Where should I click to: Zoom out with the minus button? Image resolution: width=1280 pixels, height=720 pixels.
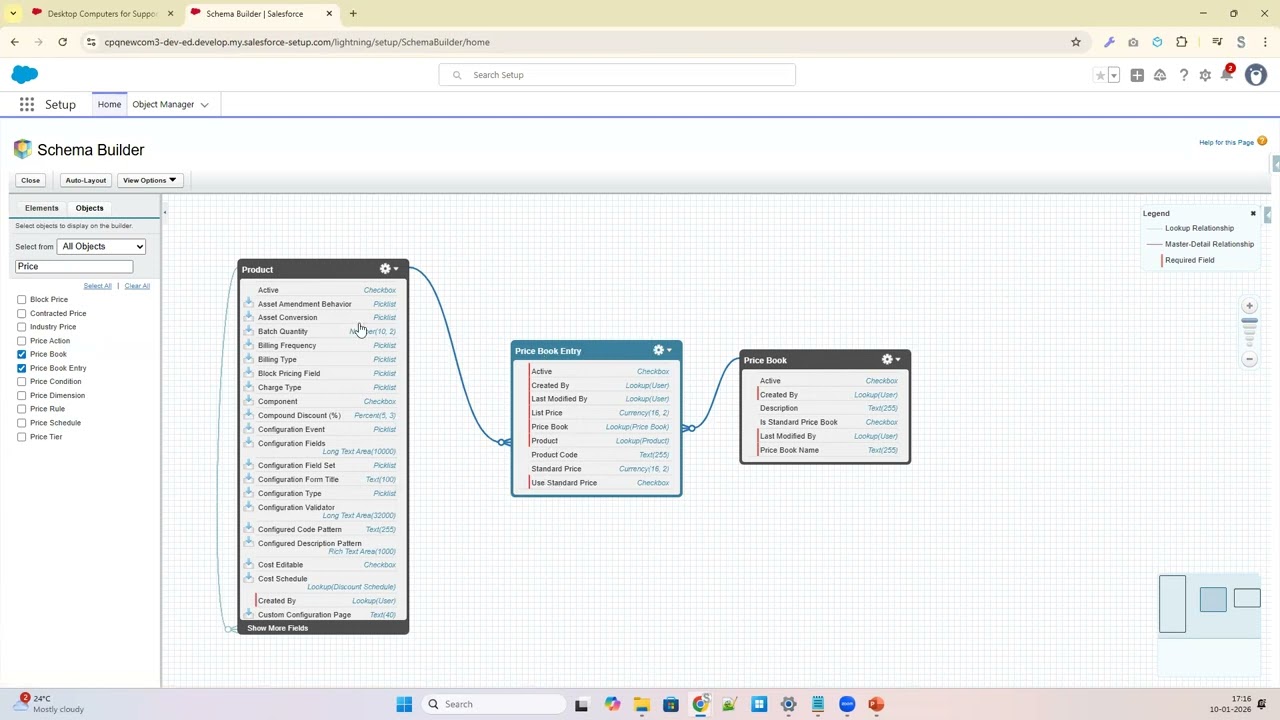click(1249, 359)
